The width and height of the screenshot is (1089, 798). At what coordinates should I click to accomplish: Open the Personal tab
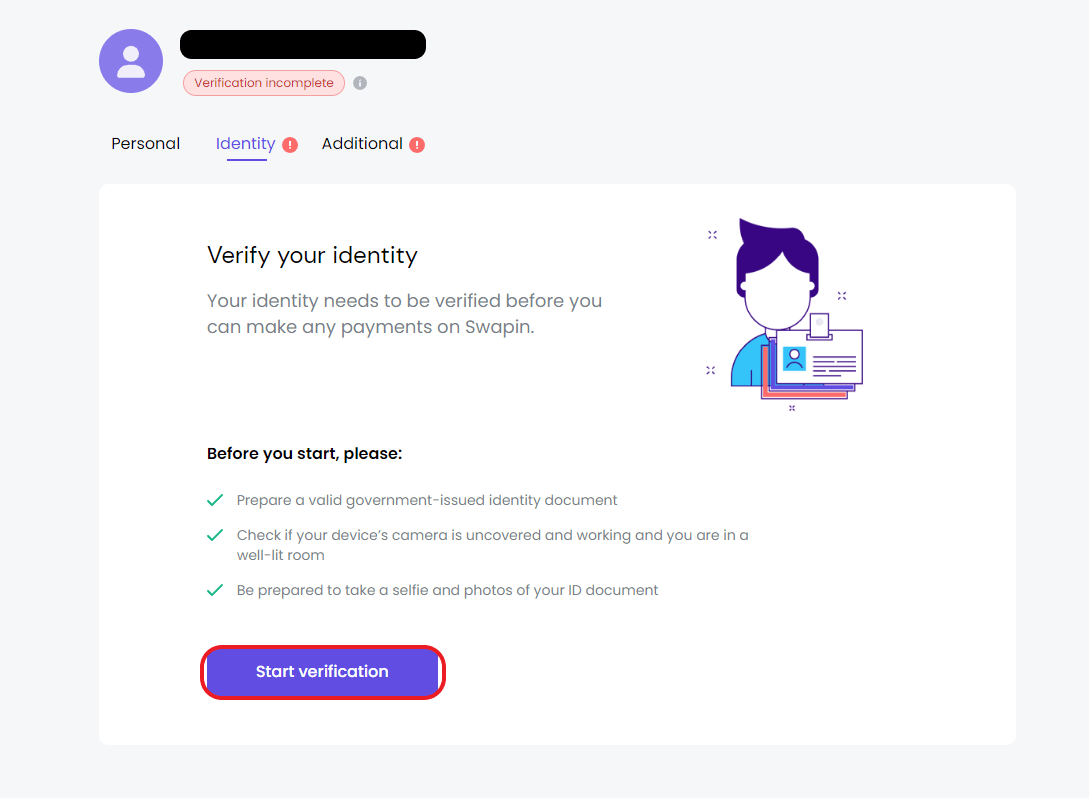pyautogui.click(x=146, y=144)
